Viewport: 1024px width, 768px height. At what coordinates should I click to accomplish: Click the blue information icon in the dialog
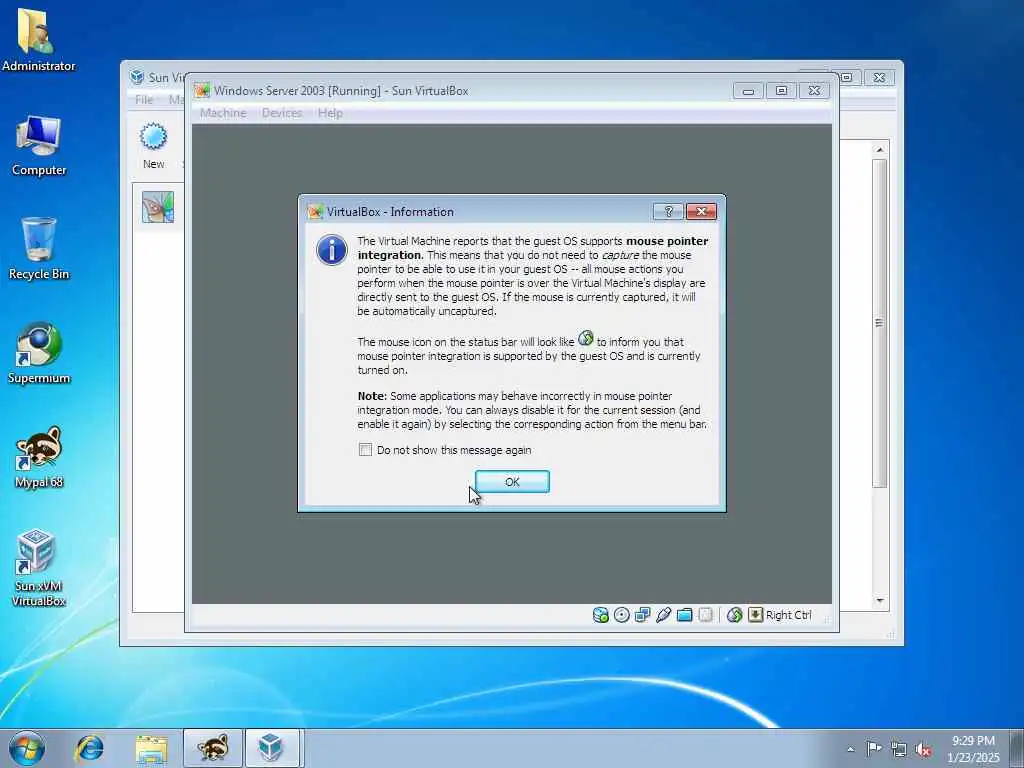click(x=332, y=250)
